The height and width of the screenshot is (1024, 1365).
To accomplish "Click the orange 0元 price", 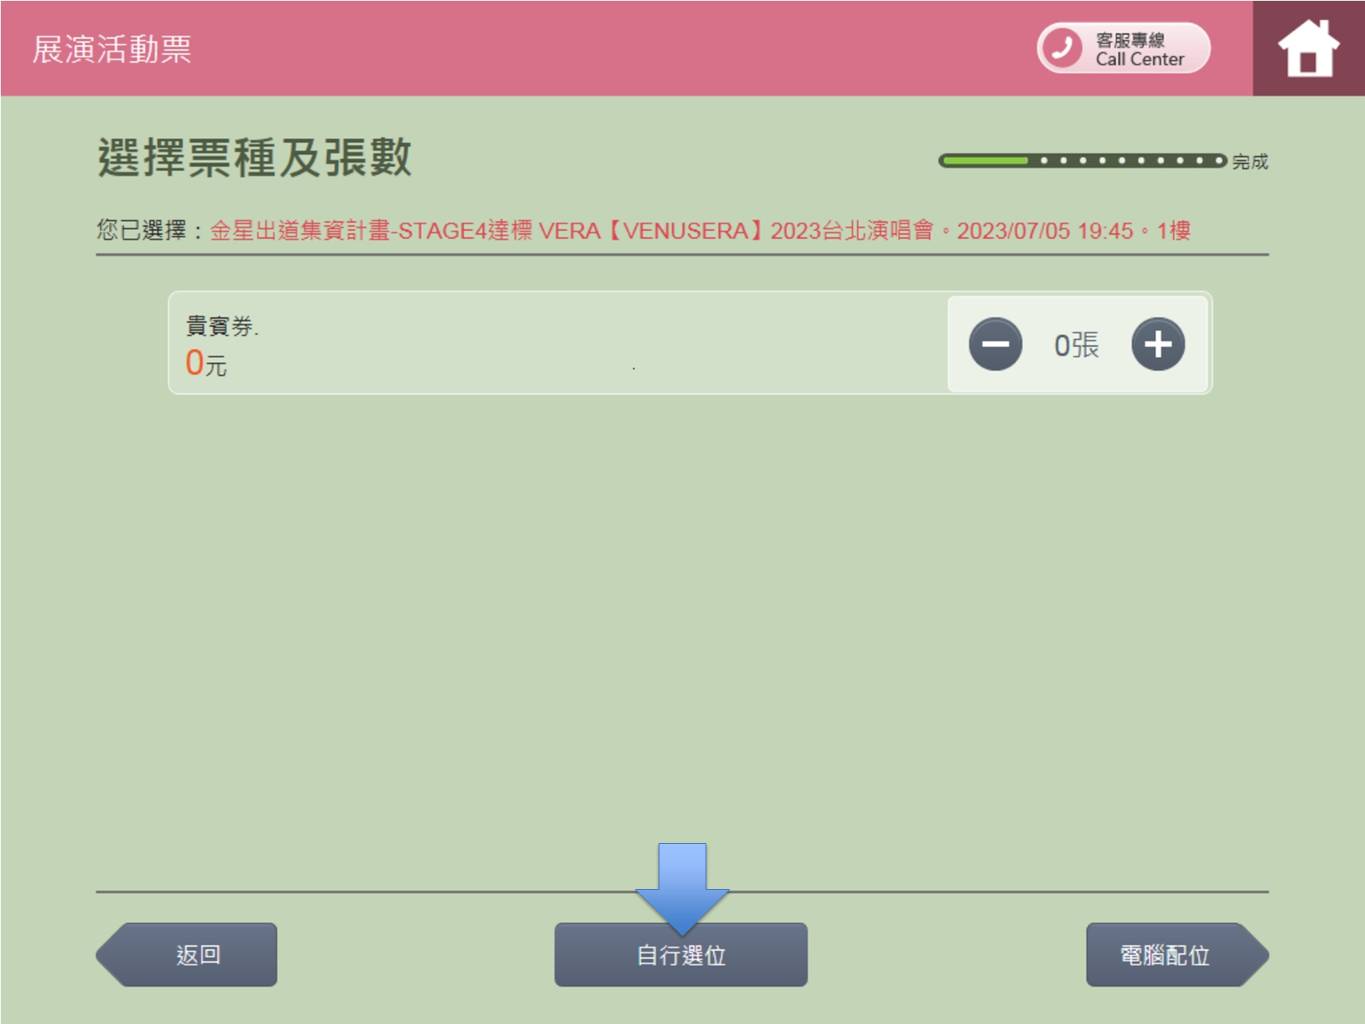I will [x=206, y=363].
